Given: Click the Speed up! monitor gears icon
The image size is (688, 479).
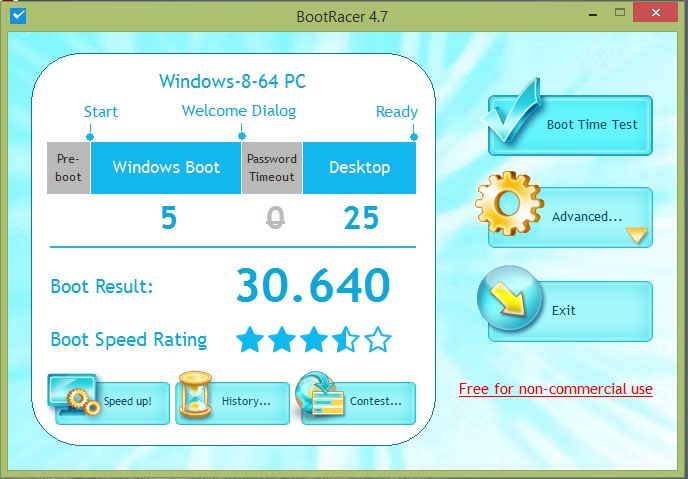Looking at the screenshot, I should [75, 394].
